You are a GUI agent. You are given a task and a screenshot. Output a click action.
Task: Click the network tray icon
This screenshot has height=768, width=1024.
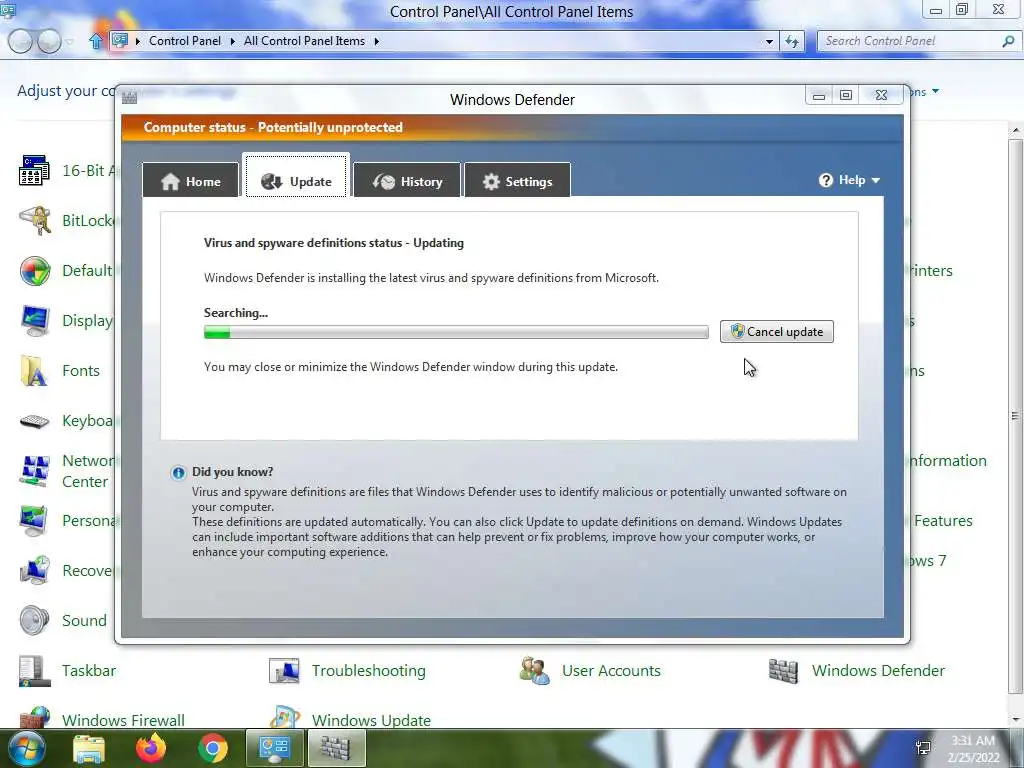click(x=923, y=748)
